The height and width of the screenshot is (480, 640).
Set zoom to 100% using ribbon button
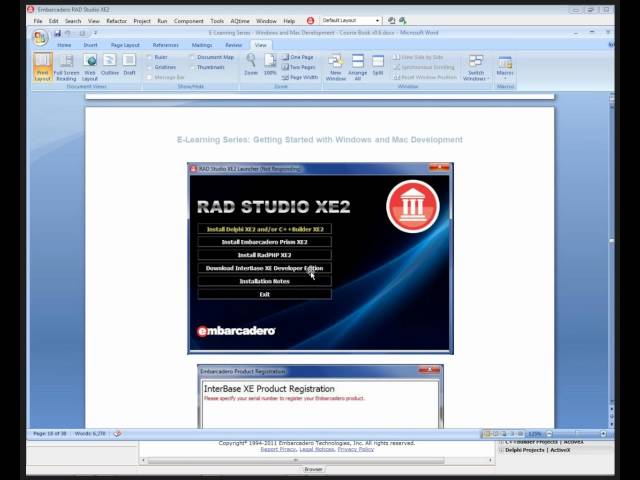(270, 65)
